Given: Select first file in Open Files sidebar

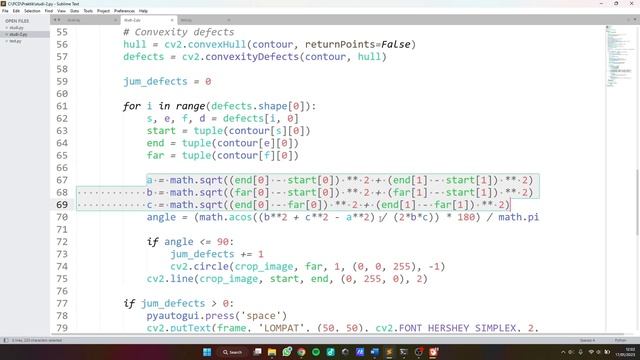Looking at the screenshot, I should pos(16,28).
